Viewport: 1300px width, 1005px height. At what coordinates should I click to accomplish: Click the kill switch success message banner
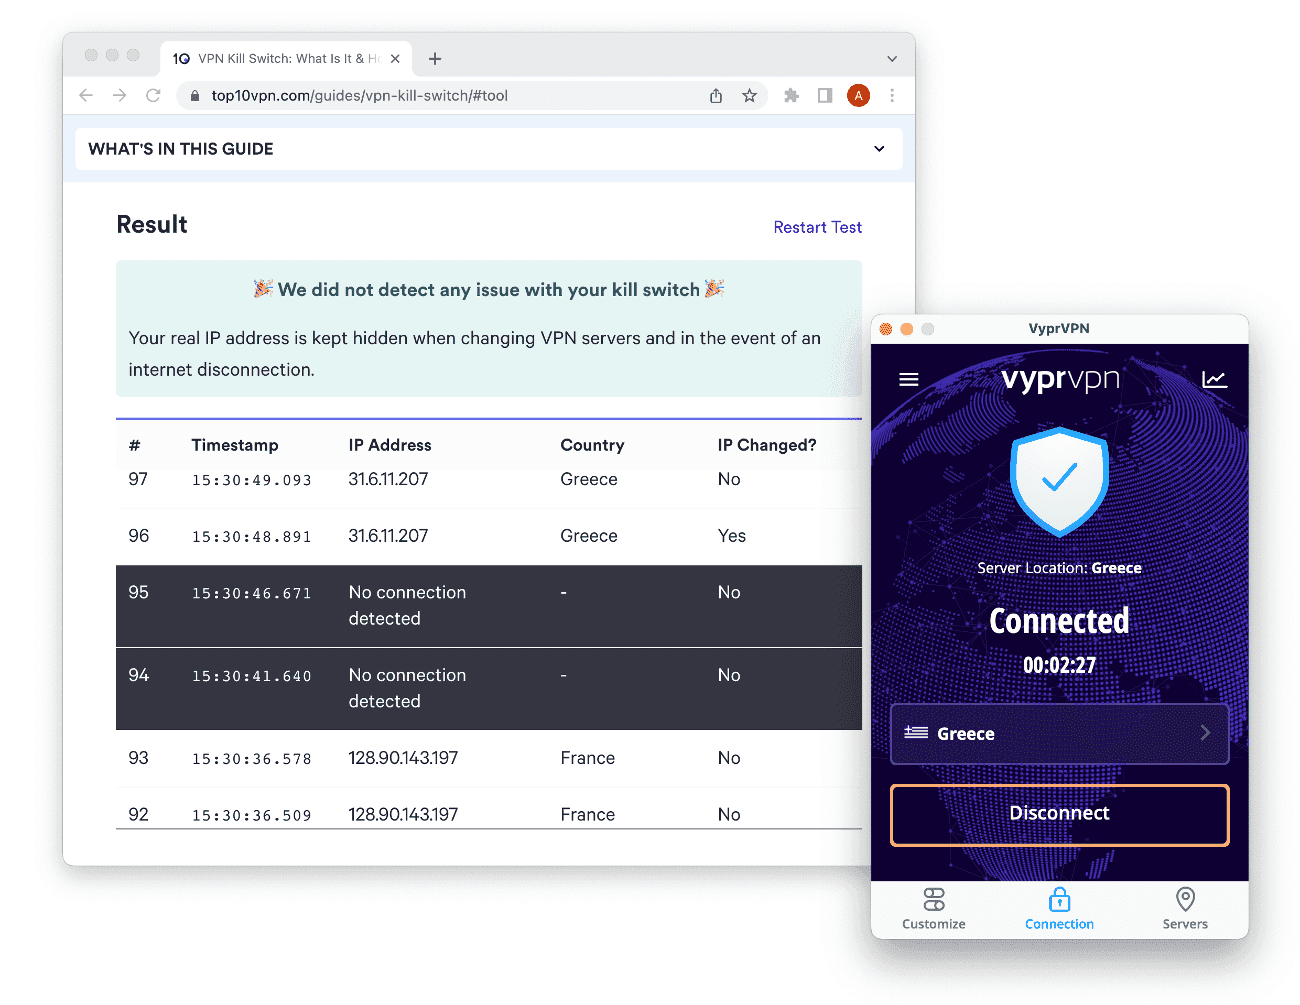click(489, 329)
